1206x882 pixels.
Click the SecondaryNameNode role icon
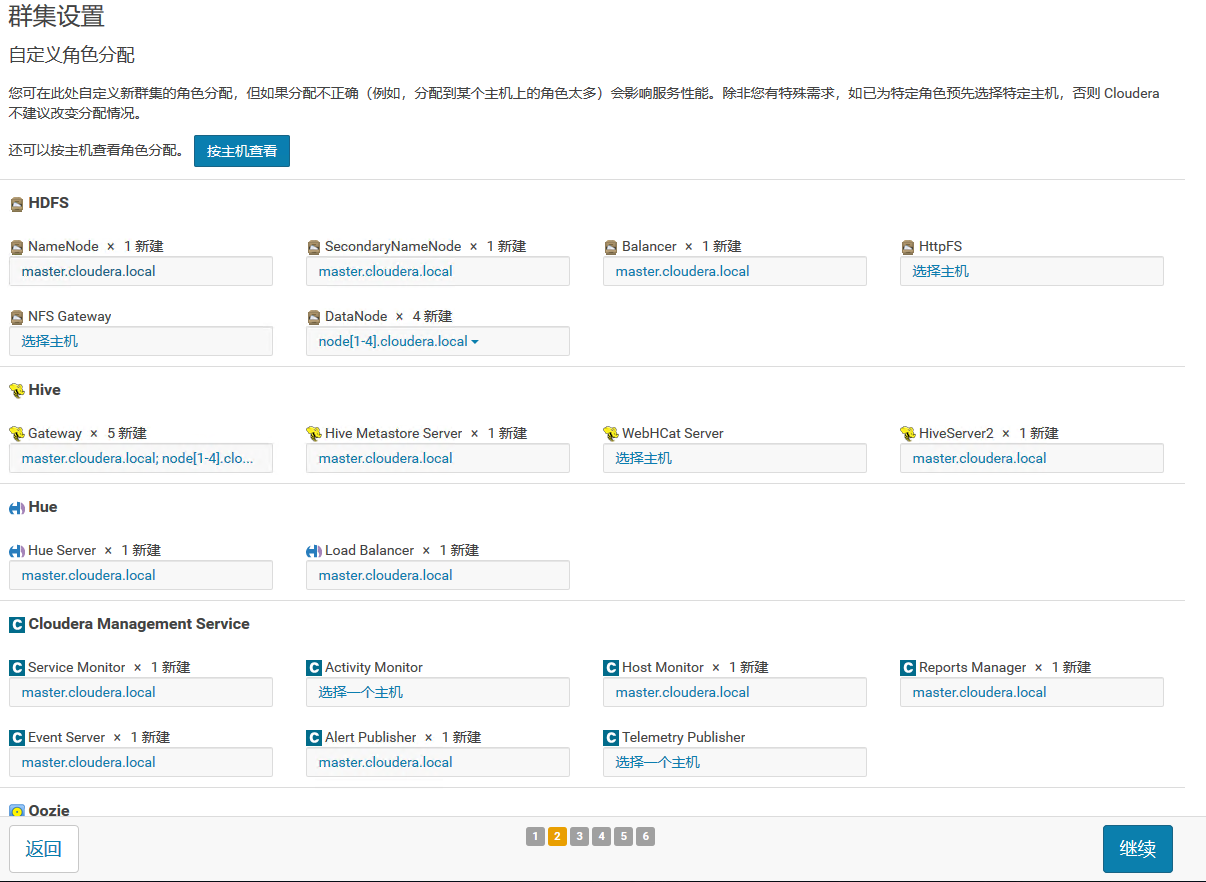[314, 247]
